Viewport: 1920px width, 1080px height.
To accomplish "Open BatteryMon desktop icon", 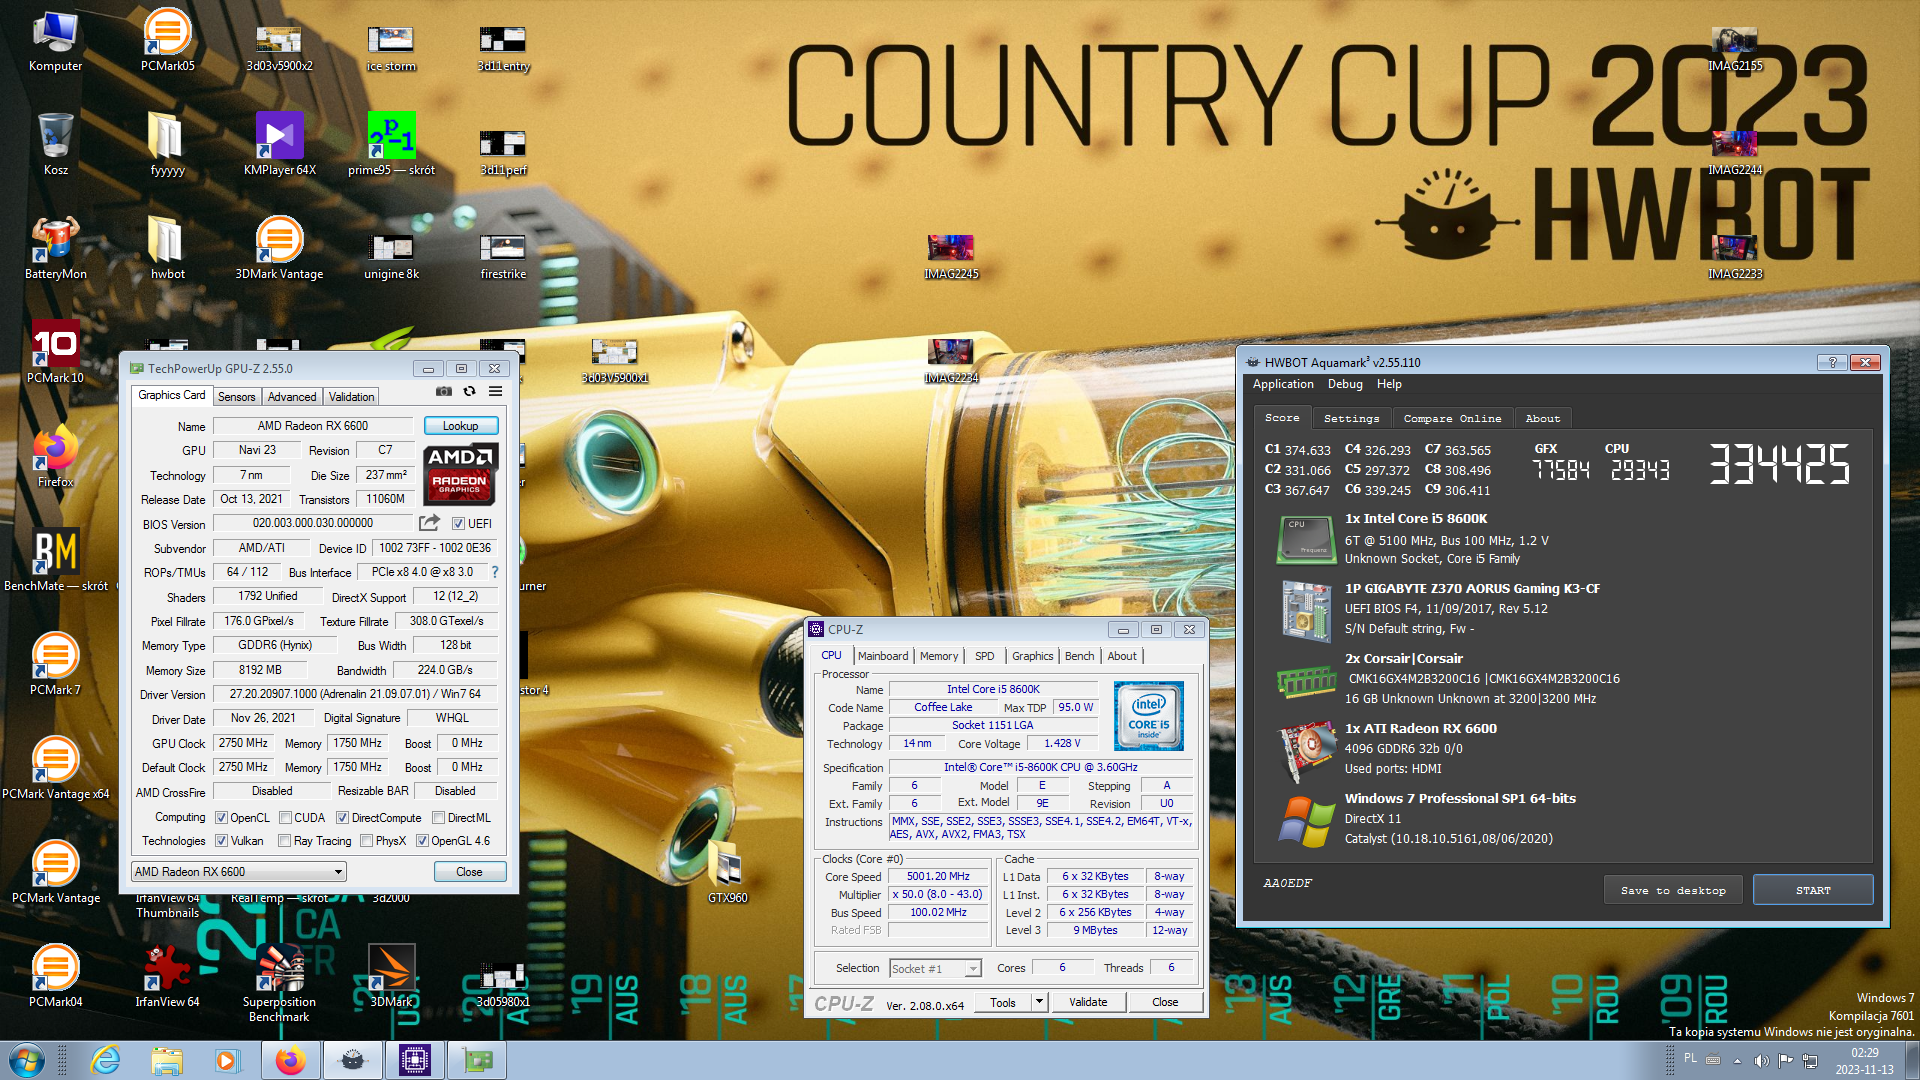I will (55, 248).
